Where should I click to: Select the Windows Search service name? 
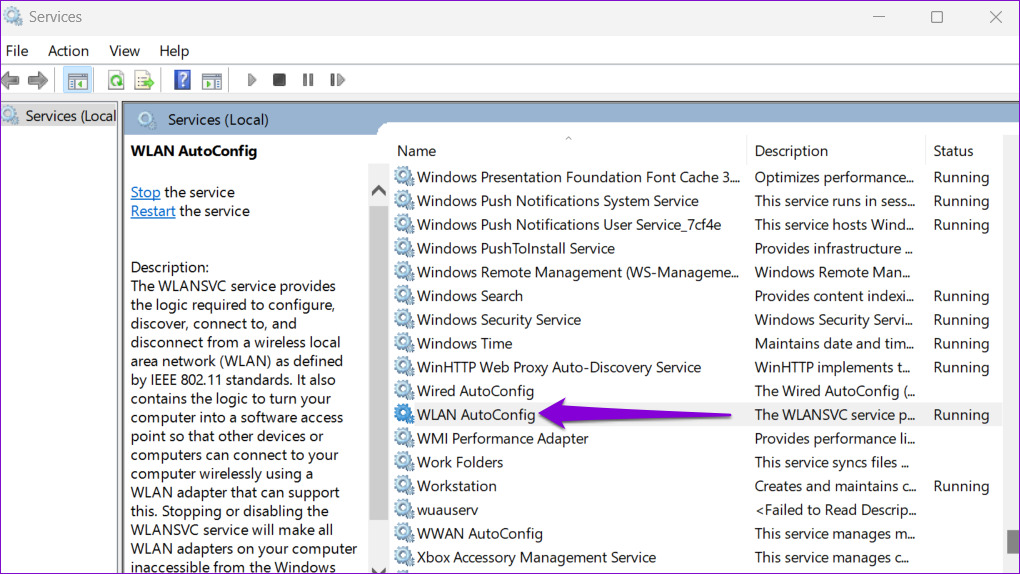(470, 296)
